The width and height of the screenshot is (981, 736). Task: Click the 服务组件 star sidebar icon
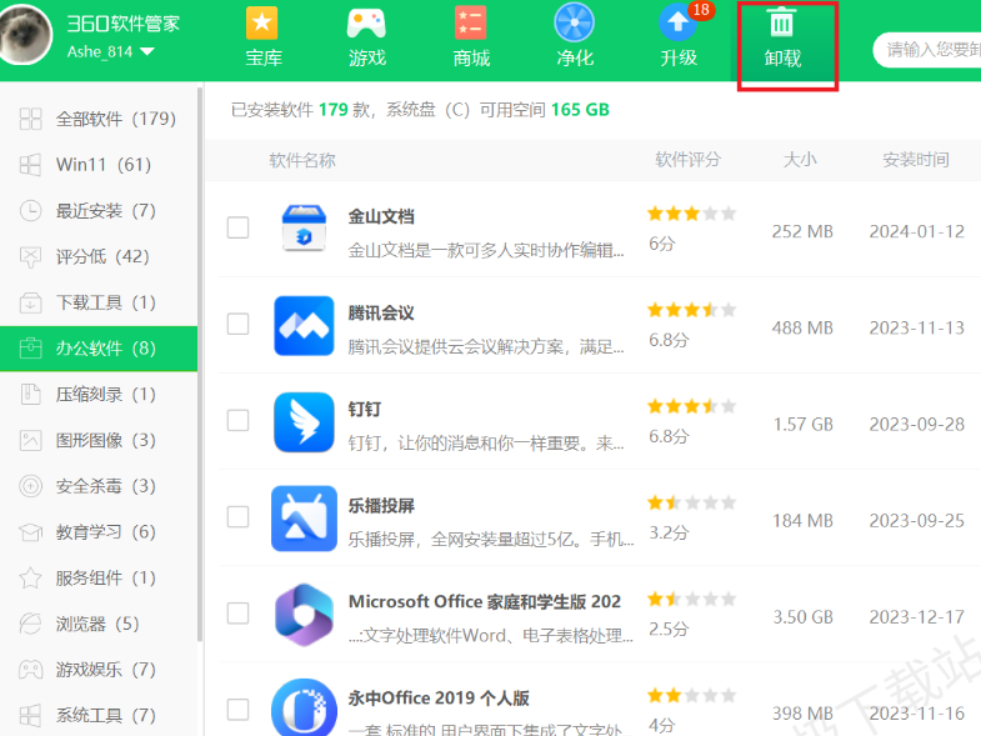point(30,578)
